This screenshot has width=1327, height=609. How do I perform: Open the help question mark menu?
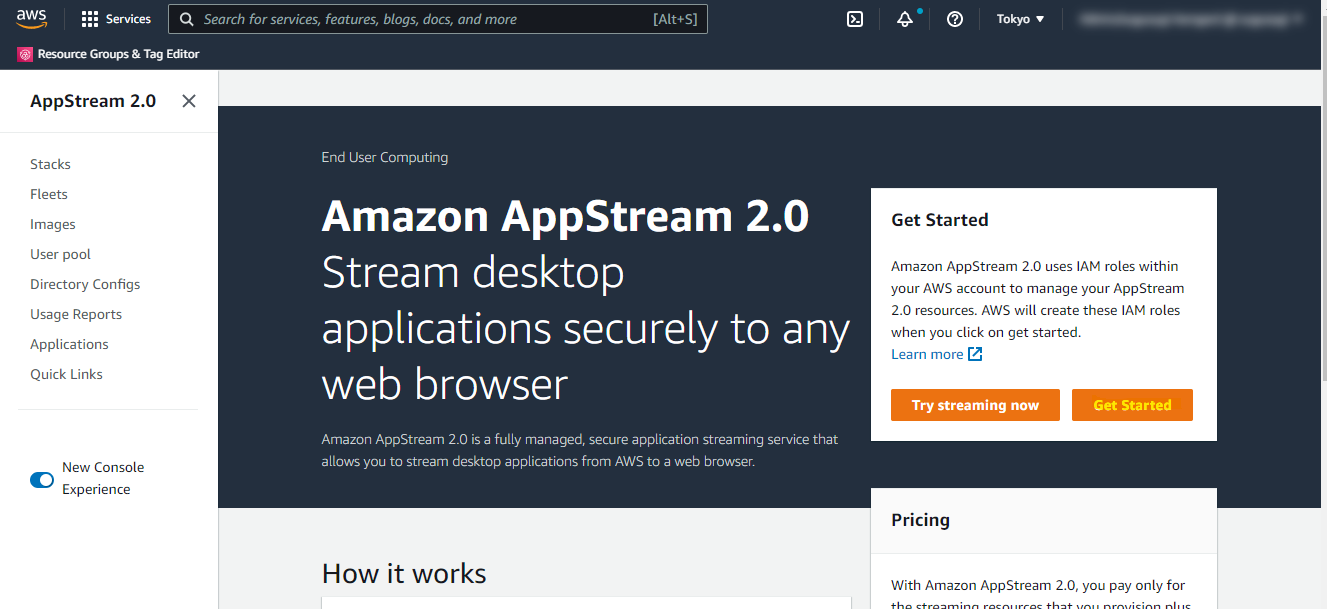tap(954, 19)
